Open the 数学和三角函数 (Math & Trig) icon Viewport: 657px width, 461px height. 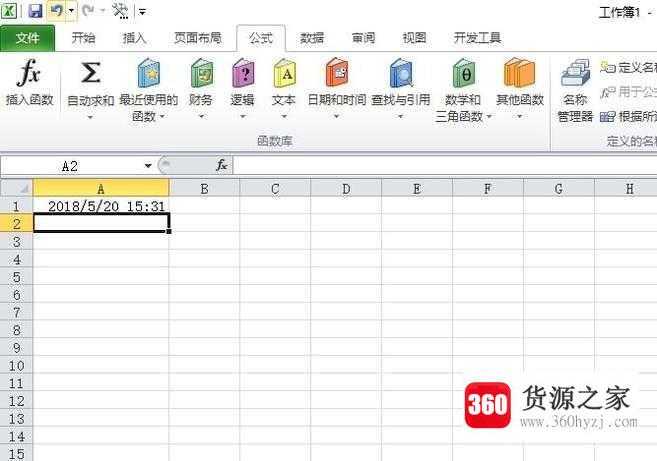click(x=463, y=73)
